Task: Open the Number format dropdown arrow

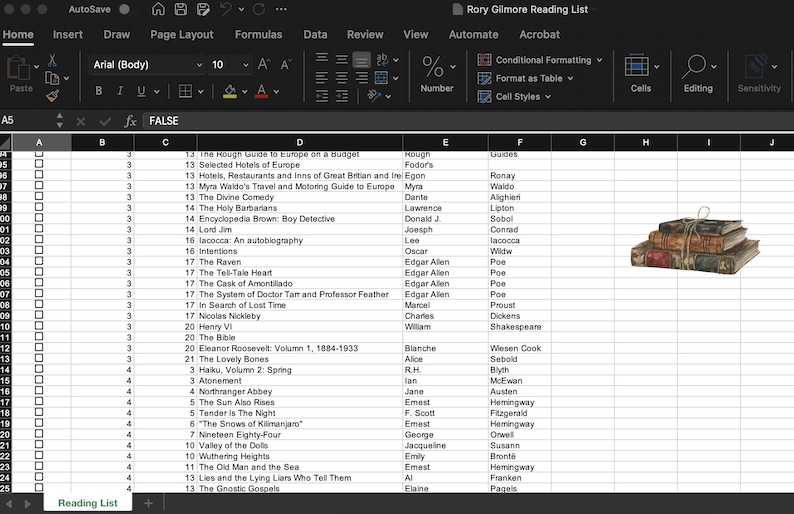Action: (x=453, y=66)
